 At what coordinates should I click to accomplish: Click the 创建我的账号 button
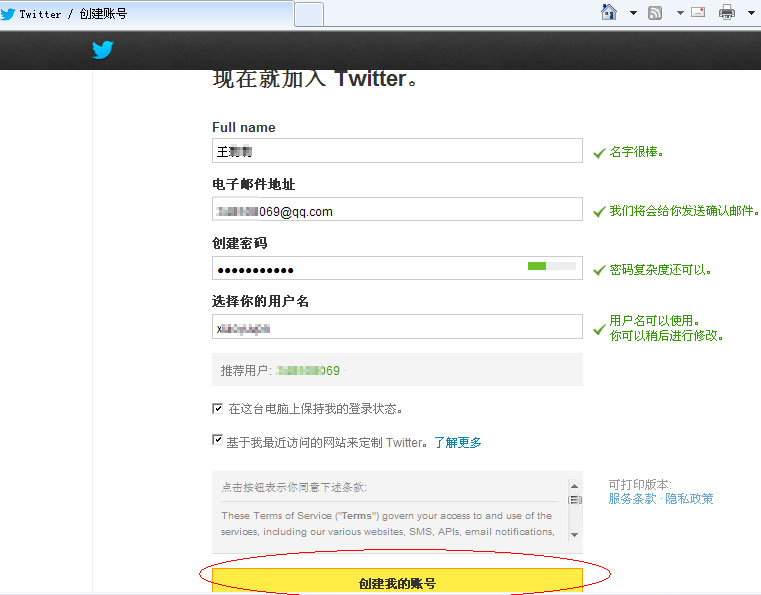(x=397, y=581)
